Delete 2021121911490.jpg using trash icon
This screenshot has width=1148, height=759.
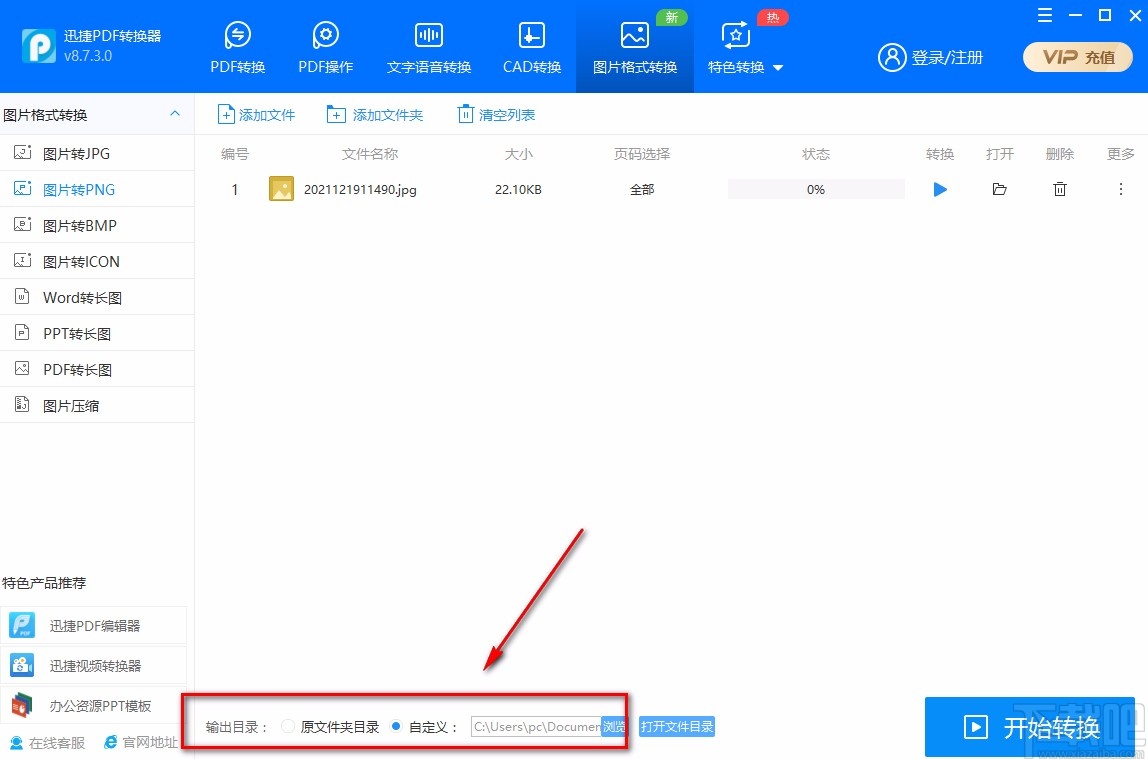pyautogui.click(x=1059, y=189)
